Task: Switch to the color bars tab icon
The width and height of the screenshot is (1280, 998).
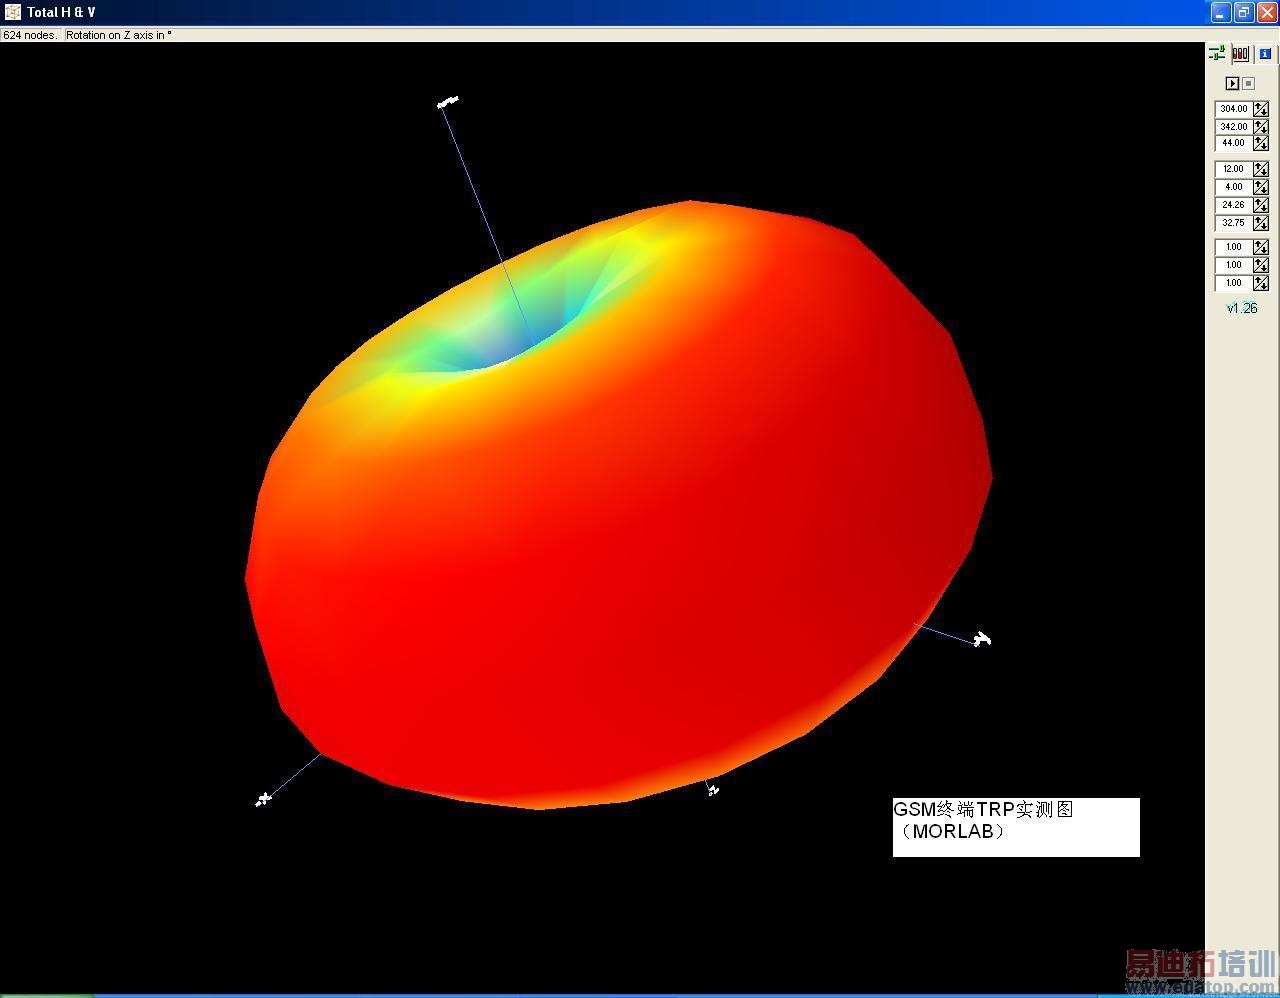Action: point(1240,54)
